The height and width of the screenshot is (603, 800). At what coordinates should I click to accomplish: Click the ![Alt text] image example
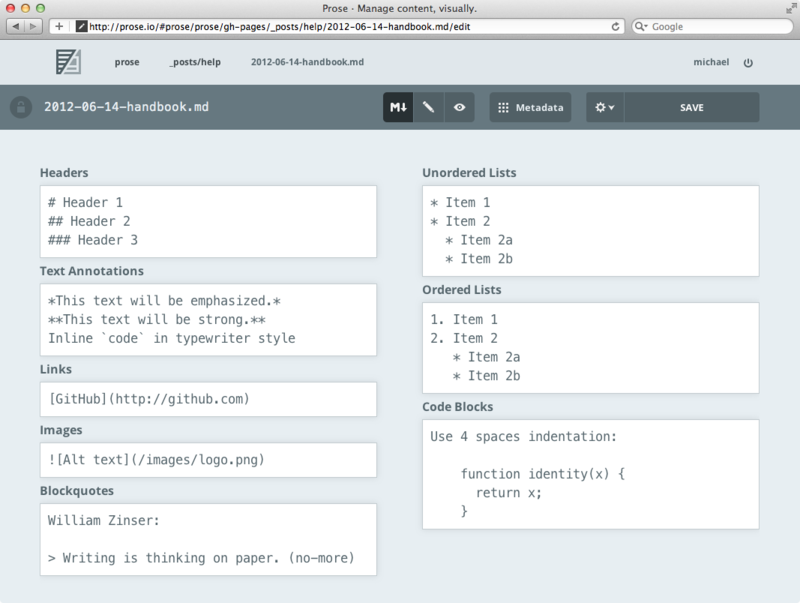(156, 460)
